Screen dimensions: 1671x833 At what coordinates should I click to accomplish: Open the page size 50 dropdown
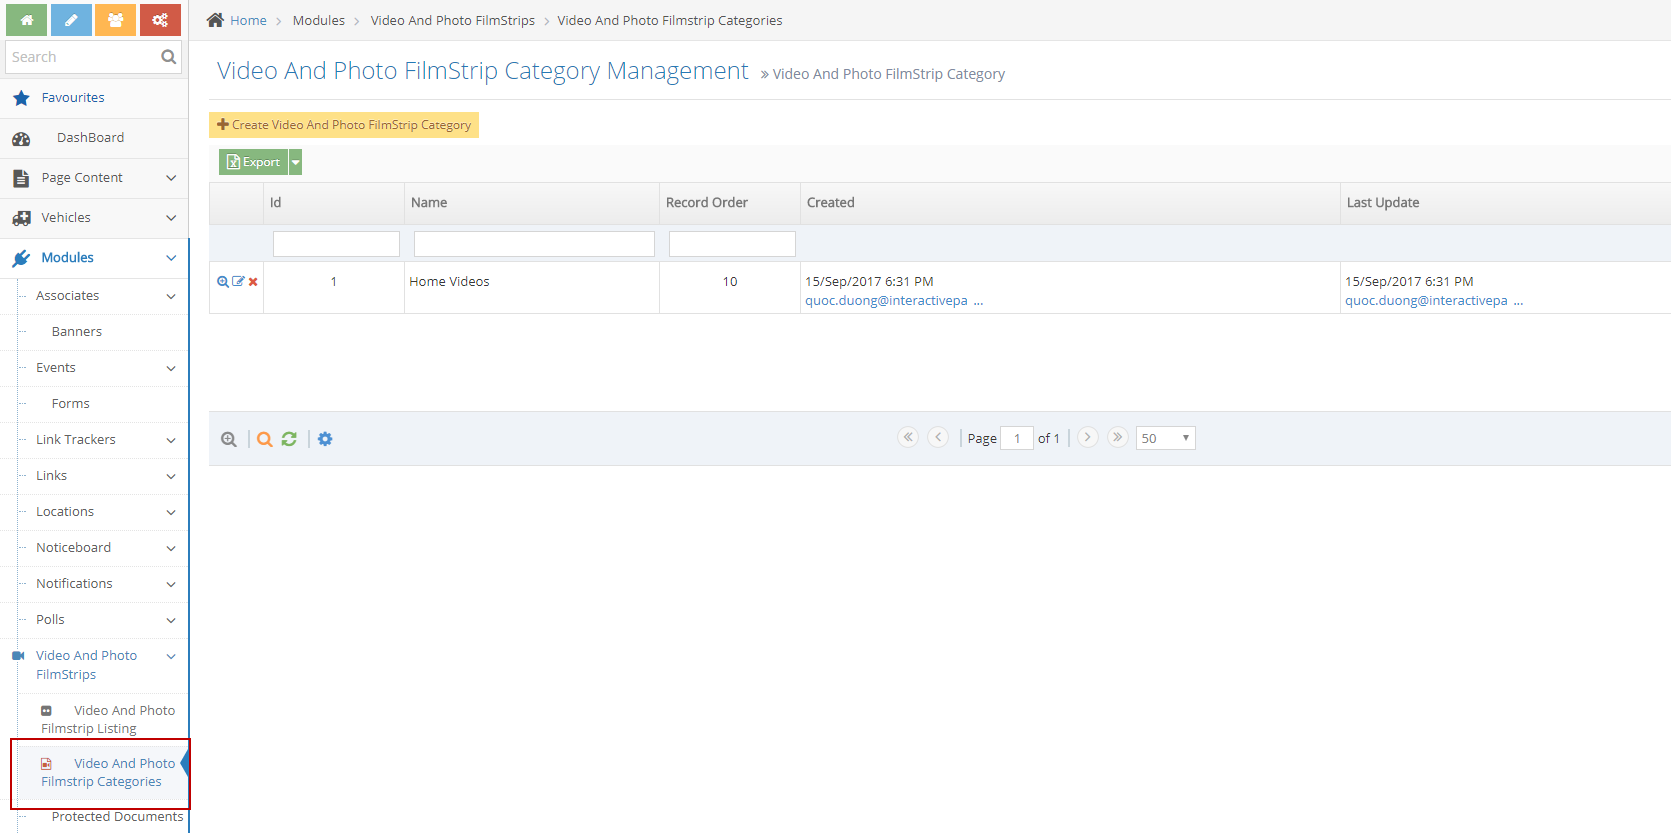(1165, 438)
